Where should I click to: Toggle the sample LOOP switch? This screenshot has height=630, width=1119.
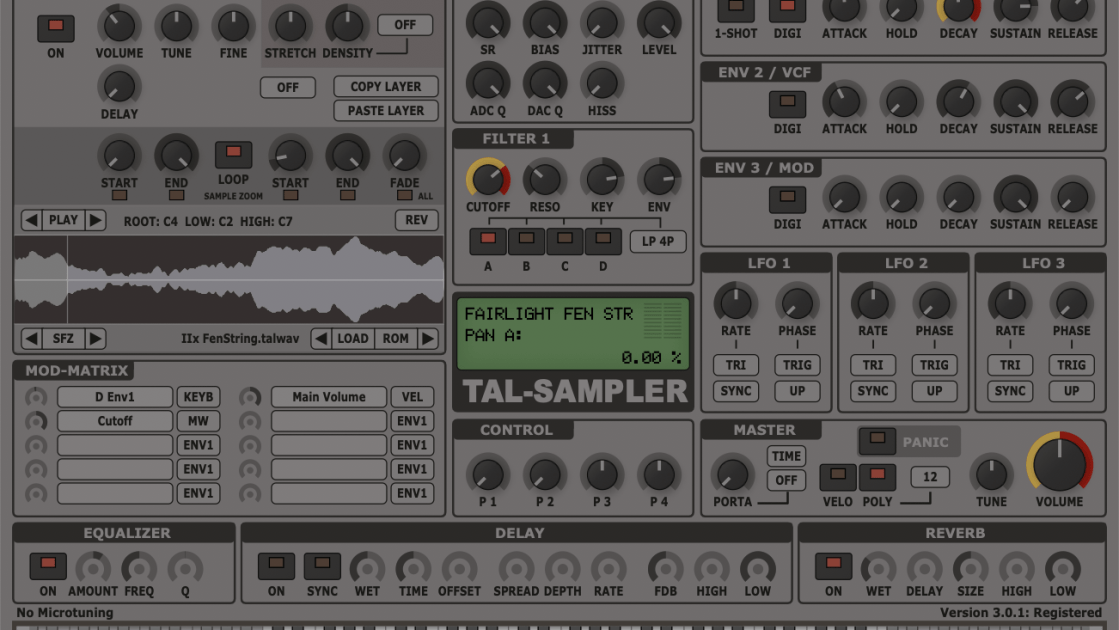(x=233, y=154)
